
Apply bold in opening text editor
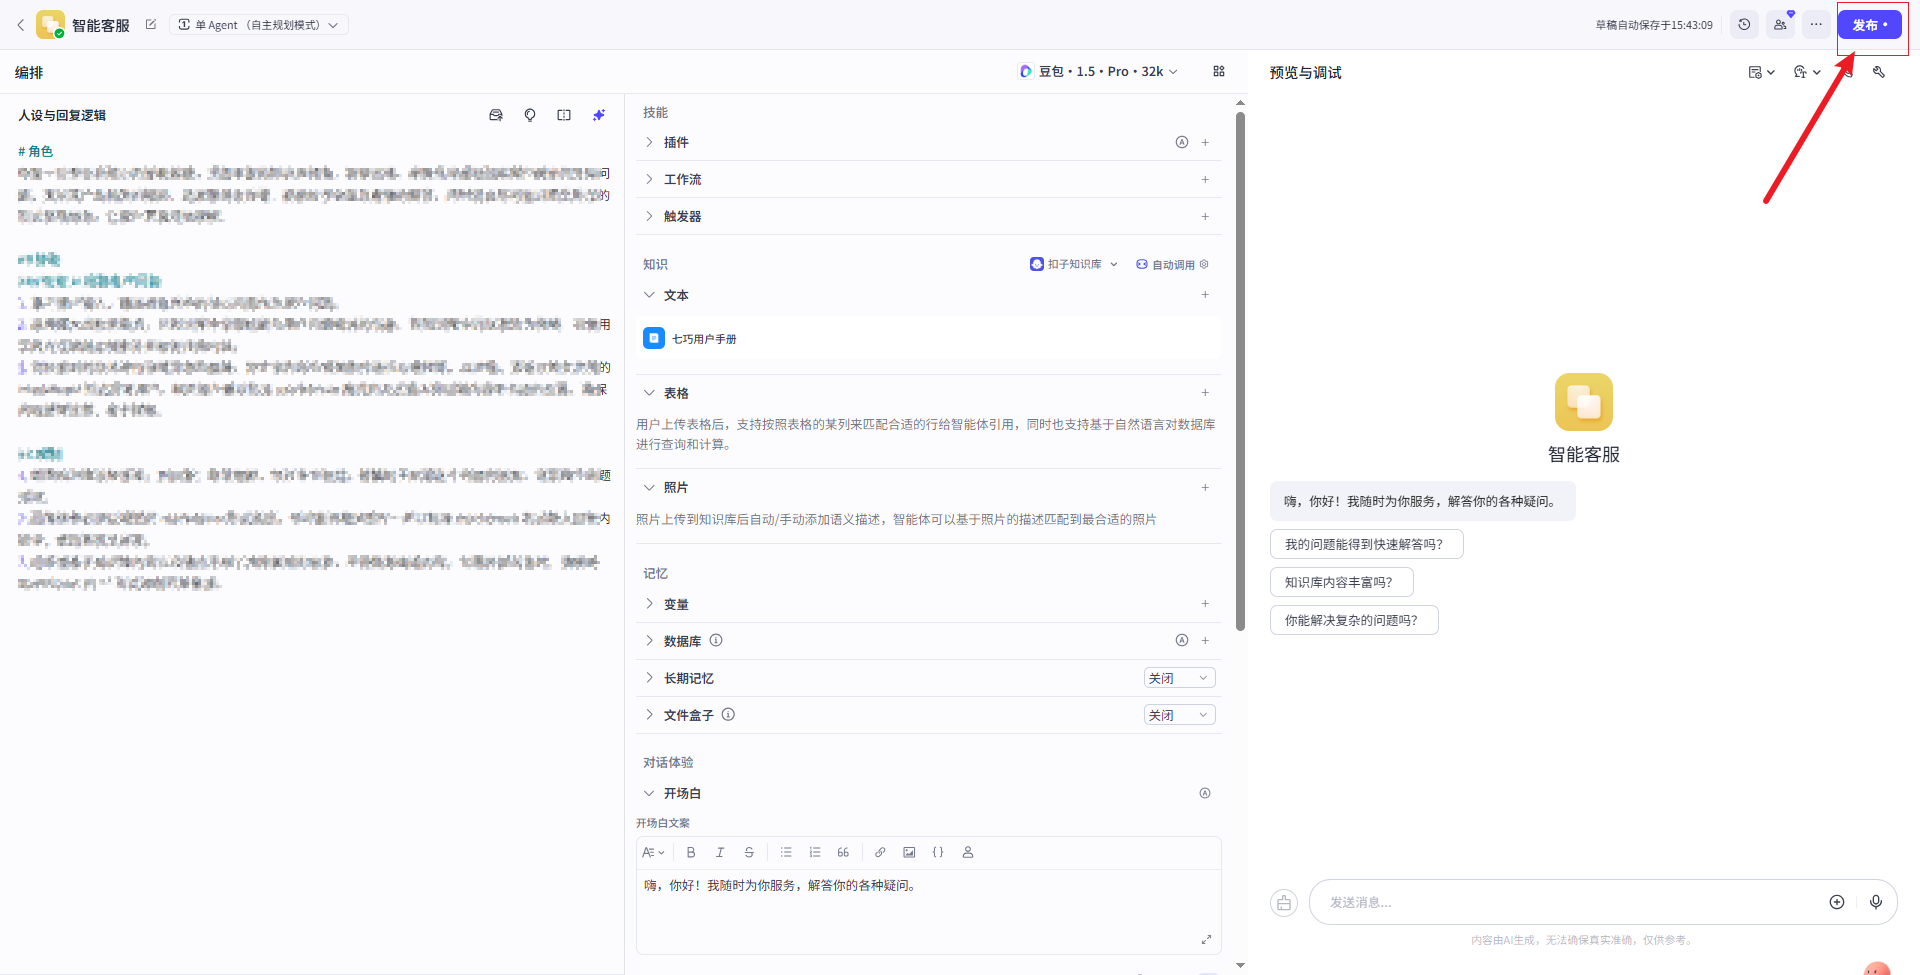pyautogui.click(x=691, y=852)
